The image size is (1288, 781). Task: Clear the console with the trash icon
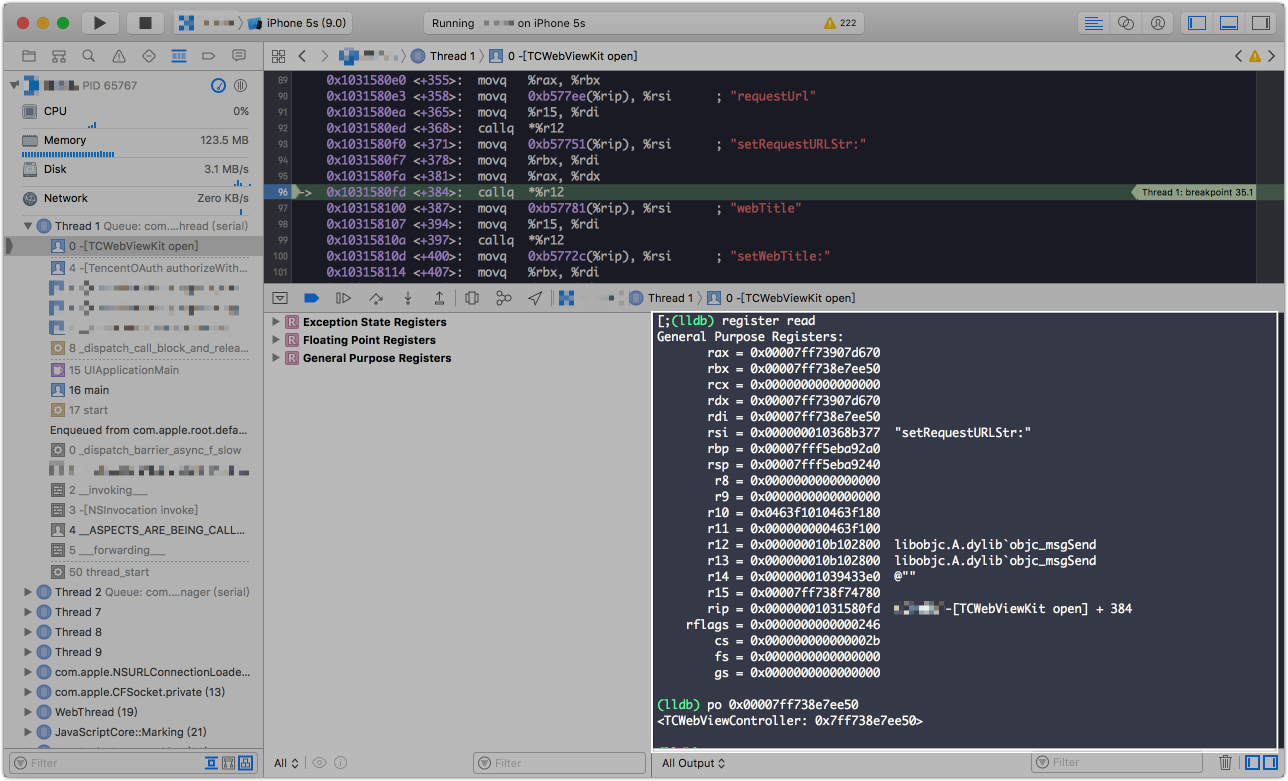pos(1225,763)
